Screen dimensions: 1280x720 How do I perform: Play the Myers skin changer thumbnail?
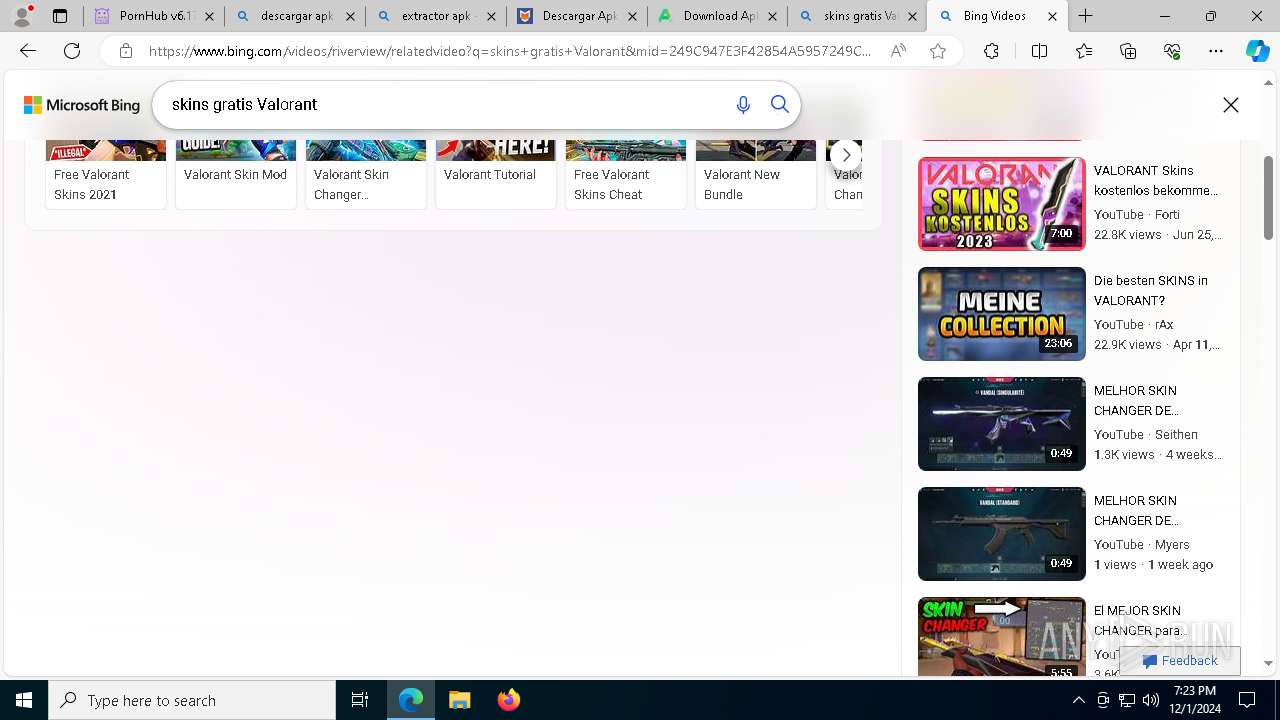pyautogui.click(x=1001, y=534)
